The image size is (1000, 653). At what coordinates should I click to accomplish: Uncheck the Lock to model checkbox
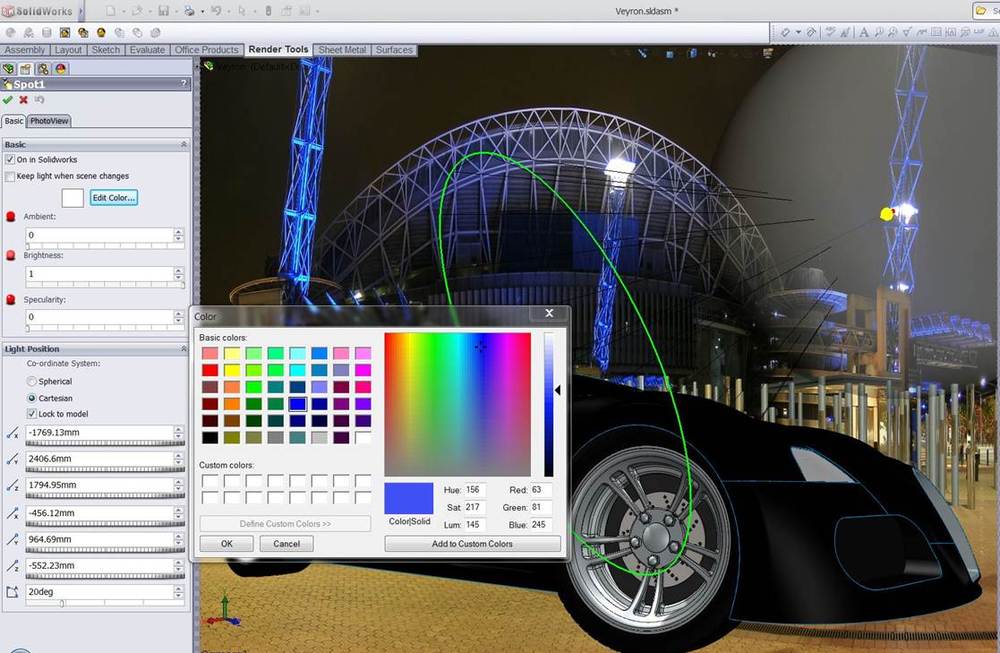pos(32,414)
